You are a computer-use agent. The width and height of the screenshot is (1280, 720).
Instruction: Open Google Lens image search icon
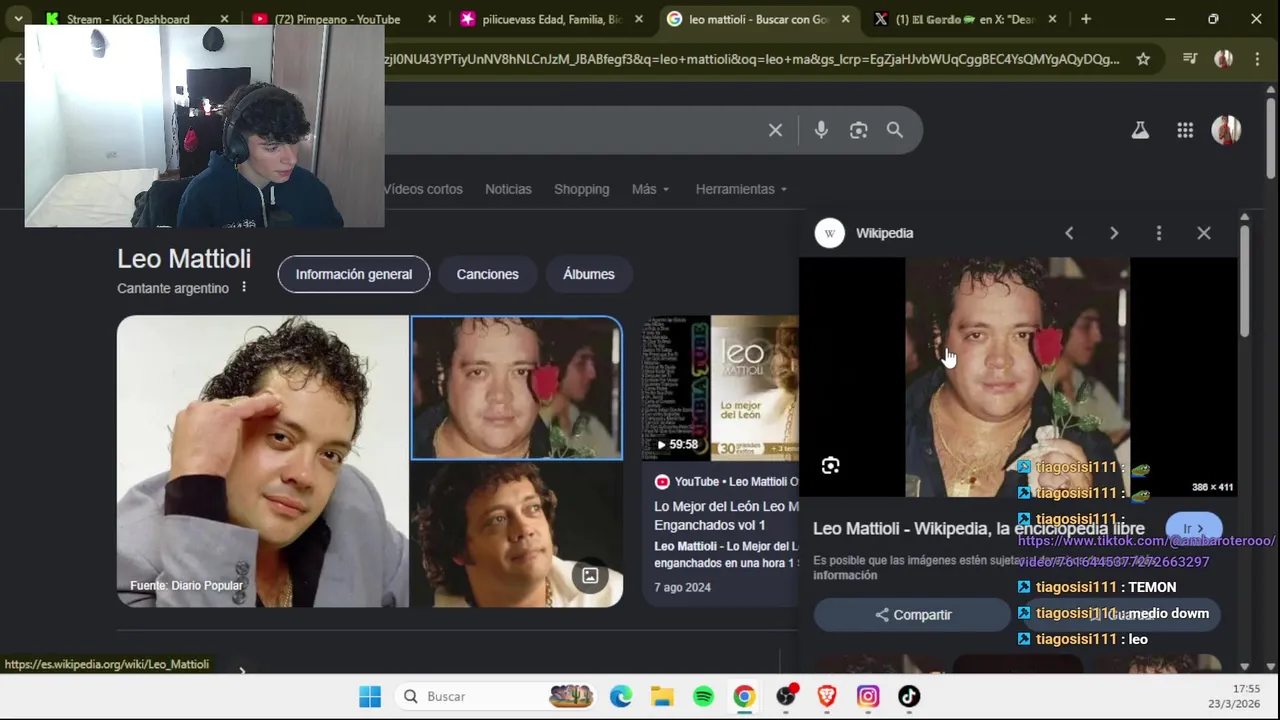pos(858,130)
